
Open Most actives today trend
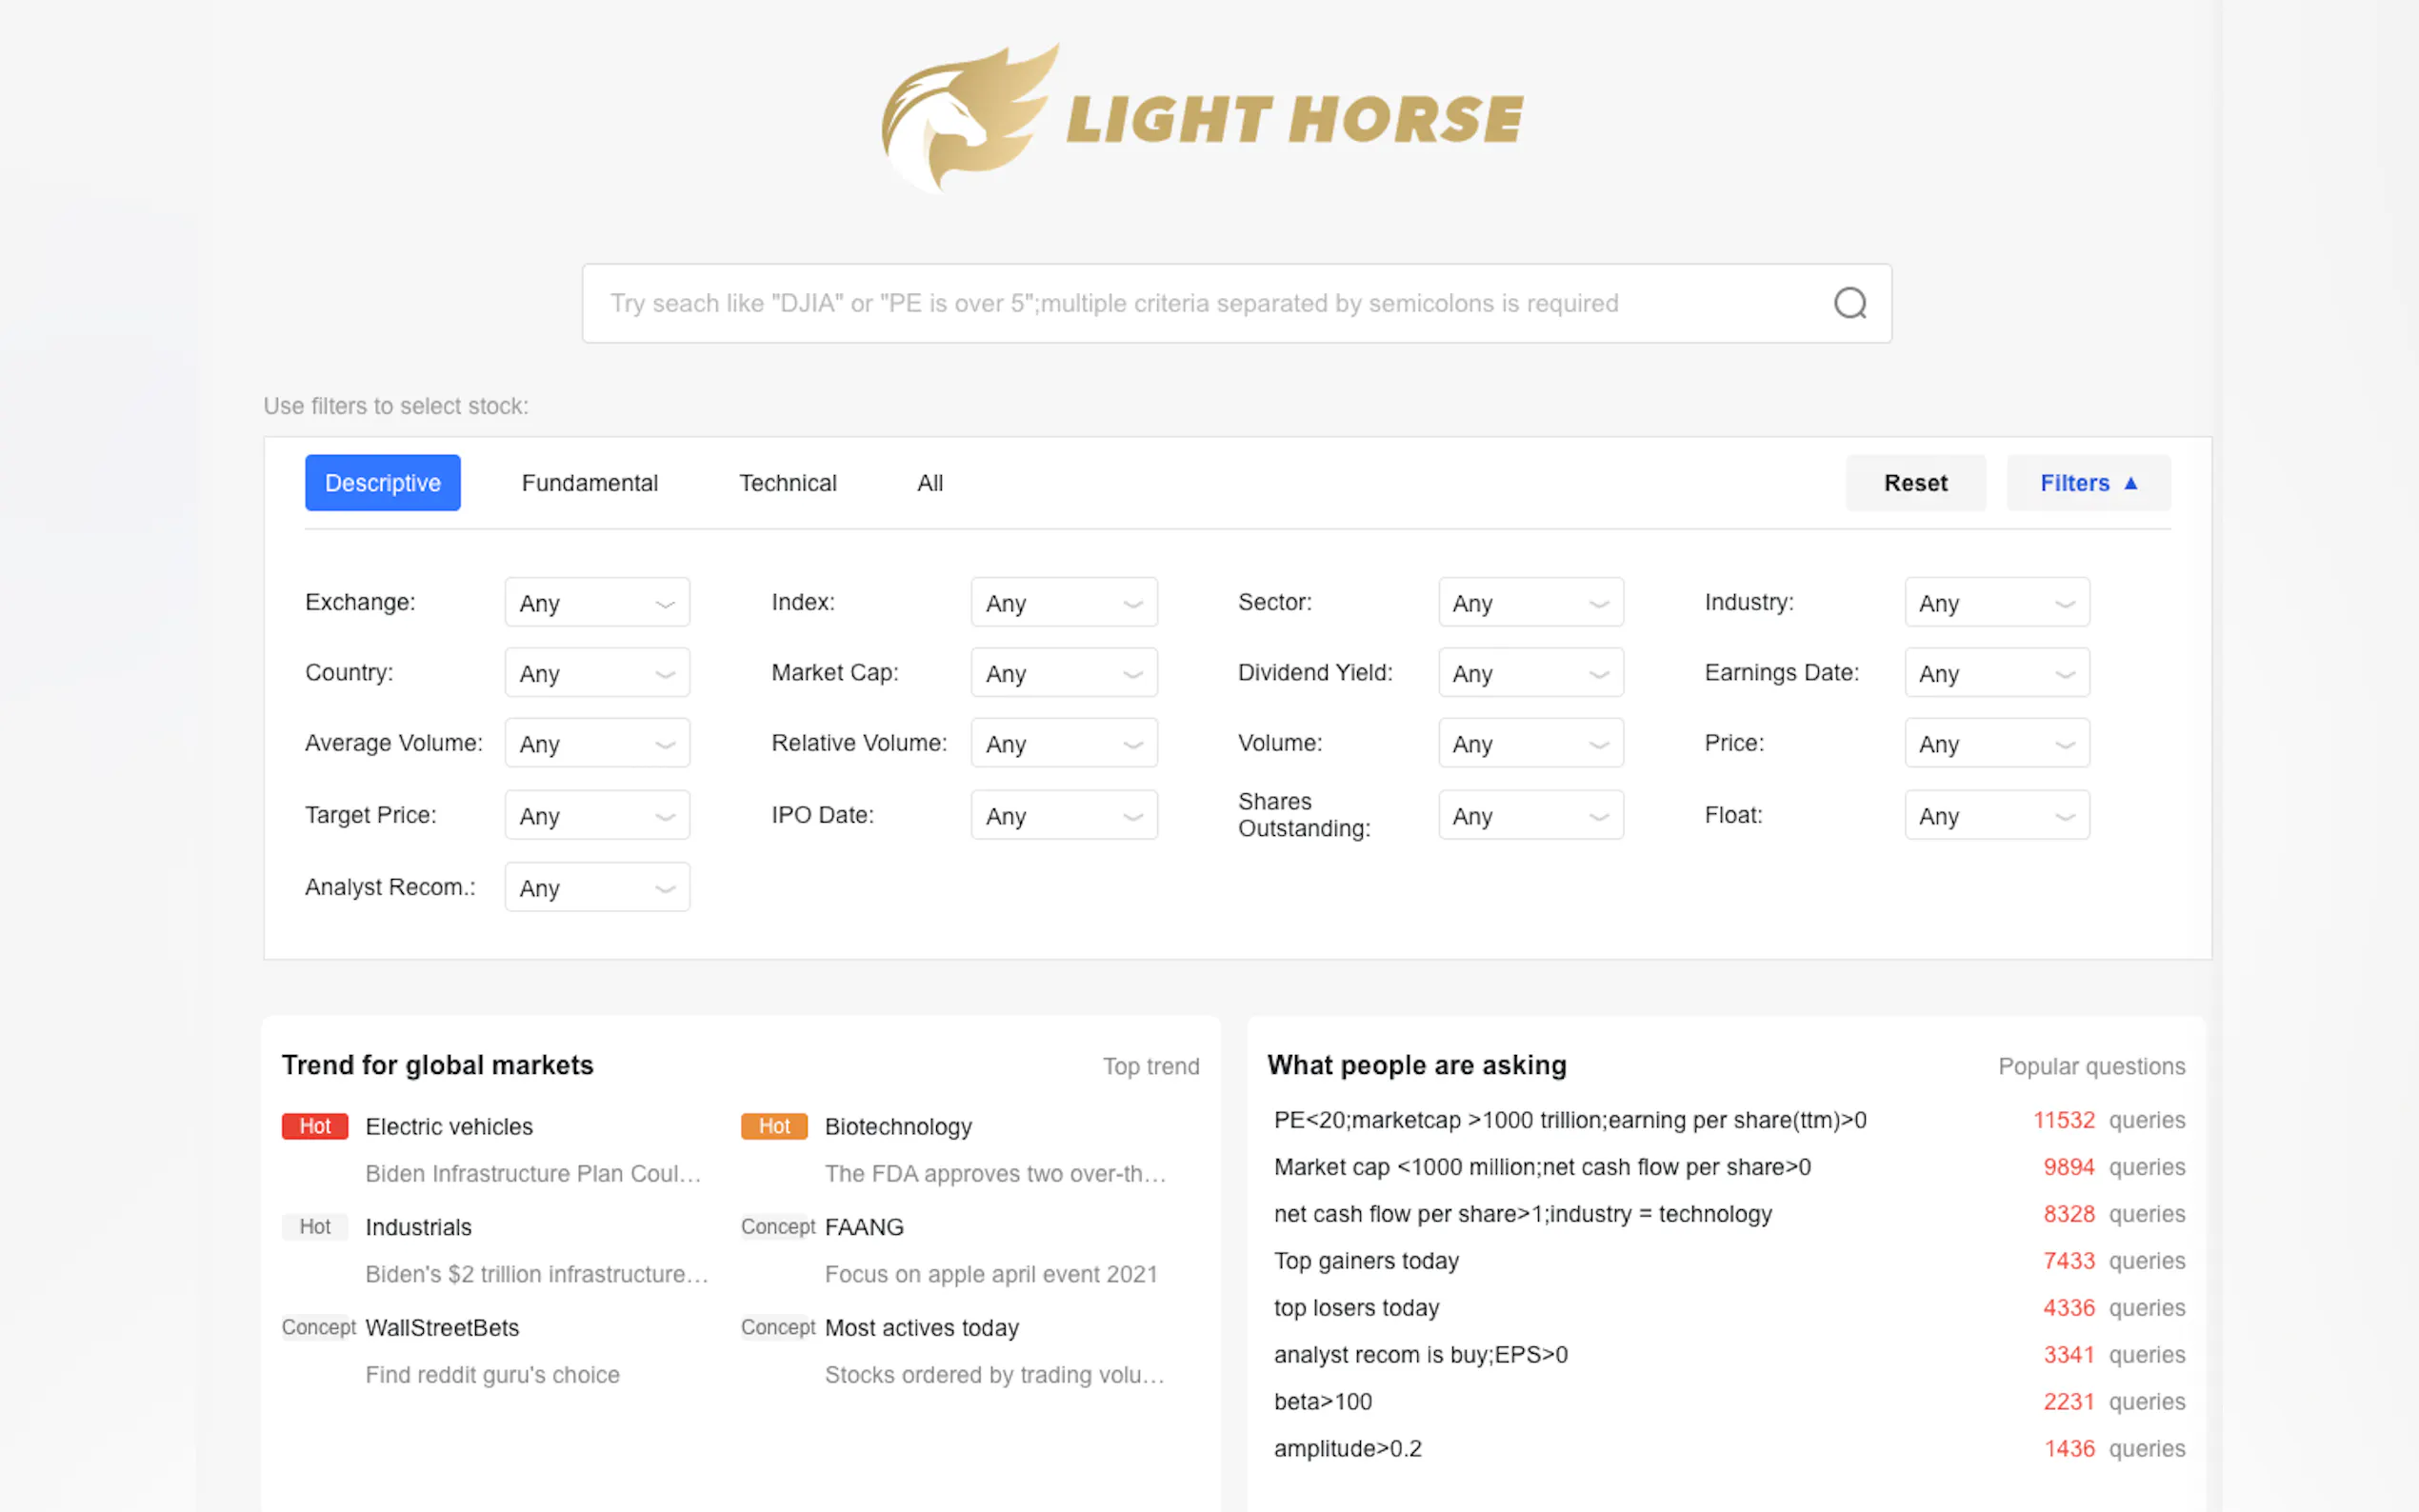point(921,1328)
